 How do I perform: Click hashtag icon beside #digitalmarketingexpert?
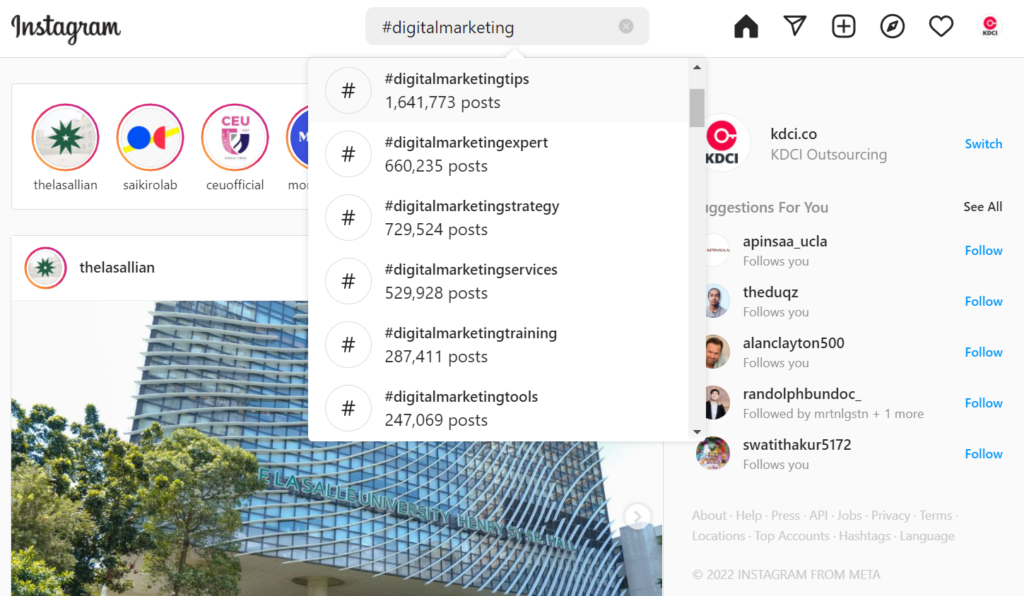tap(348, 154)
